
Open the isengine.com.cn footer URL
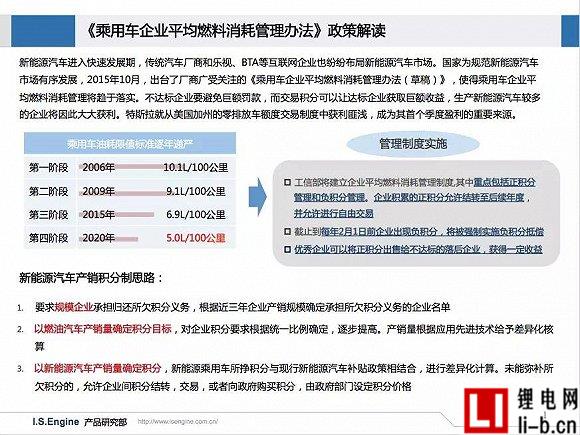click(178, 421)
